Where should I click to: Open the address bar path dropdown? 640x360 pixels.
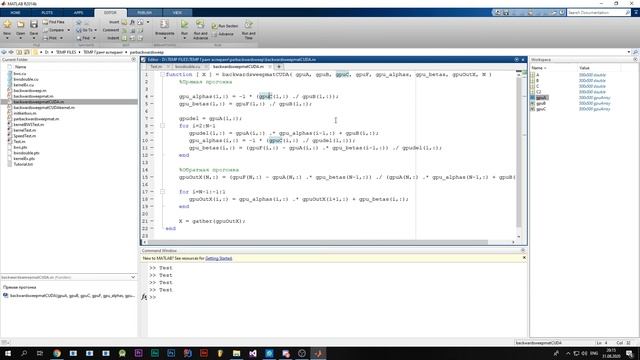pyautogui.click(x=629, y=52)
